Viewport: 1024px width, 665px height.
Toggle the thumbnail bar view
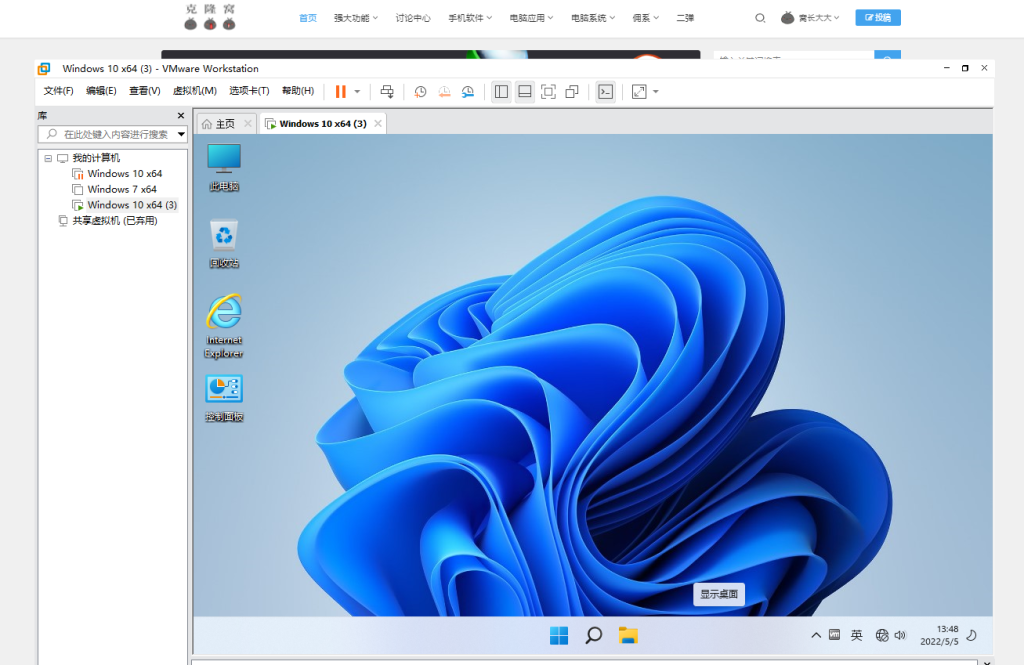tap(524, 91)
